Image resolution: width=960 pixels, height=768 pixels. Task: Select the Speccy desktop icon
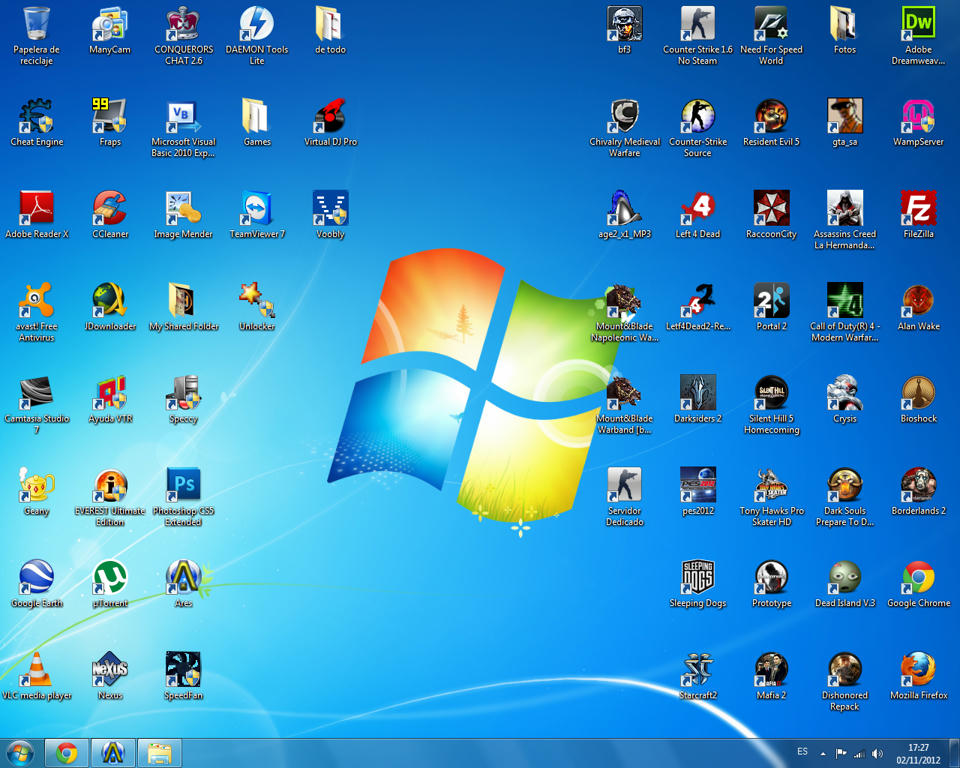click(183, 393)
